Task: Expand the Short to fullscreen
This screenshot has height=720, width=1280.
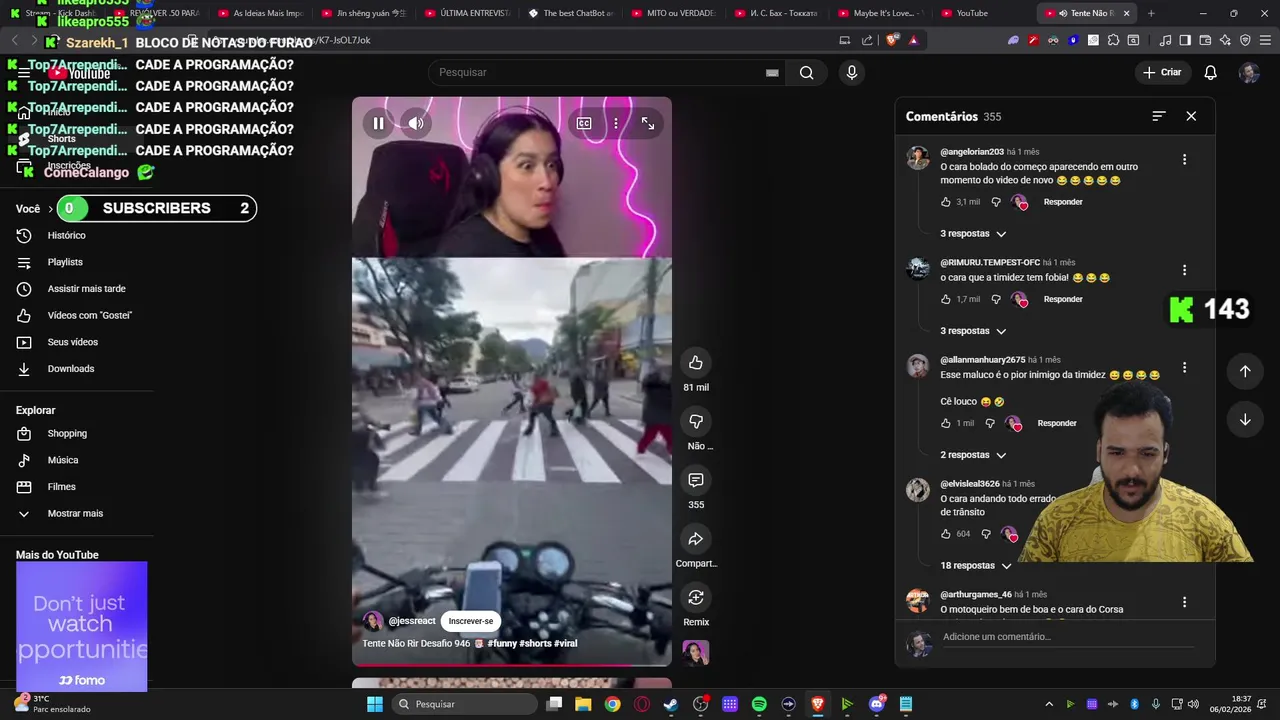Action: click(x=648, y=123)
